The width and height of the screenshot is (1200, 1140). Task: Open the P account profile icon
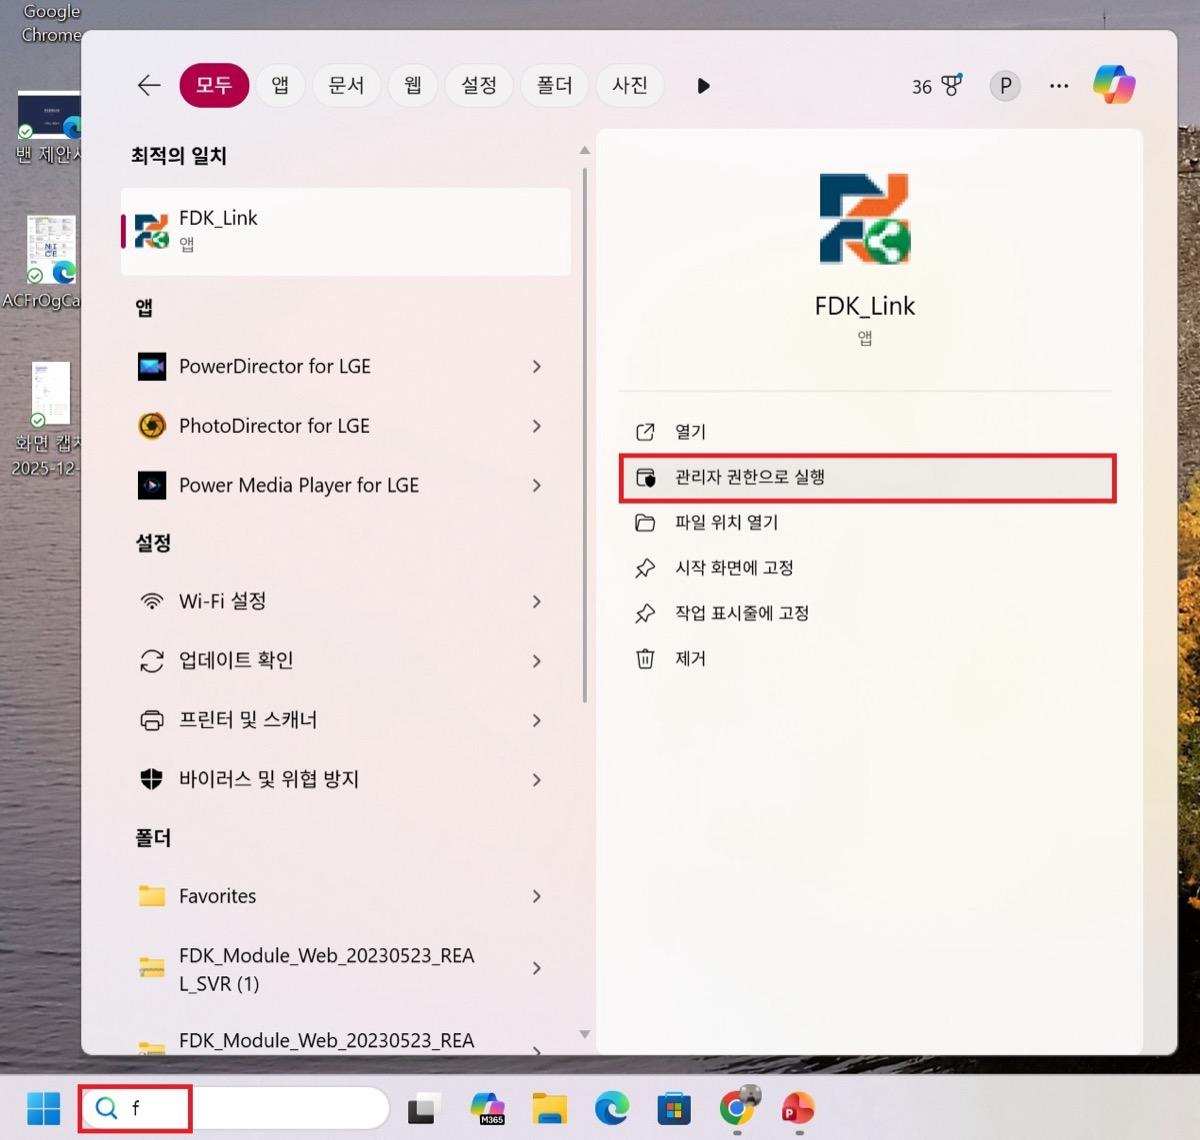1004,86
